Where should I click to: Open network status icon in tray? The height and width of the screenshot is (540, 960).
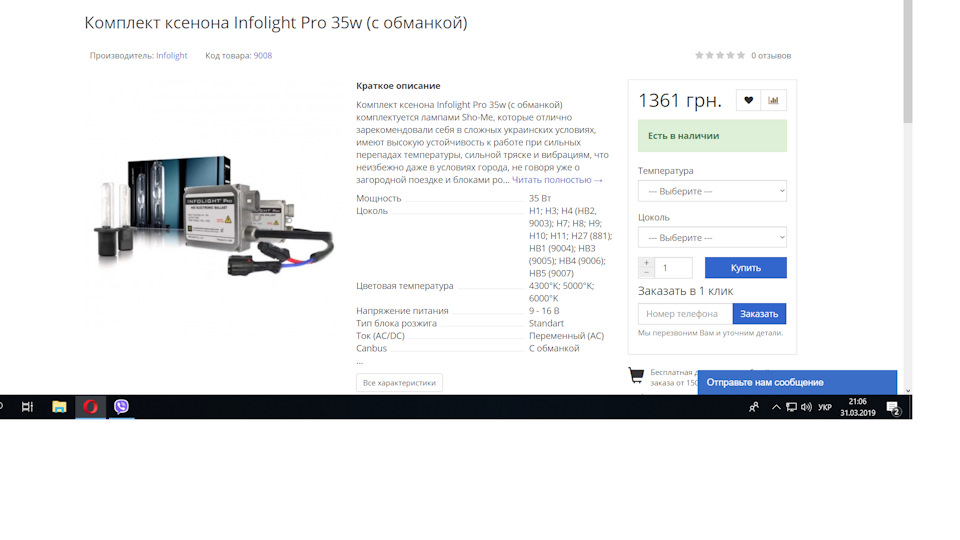click(x=792, y=407)
